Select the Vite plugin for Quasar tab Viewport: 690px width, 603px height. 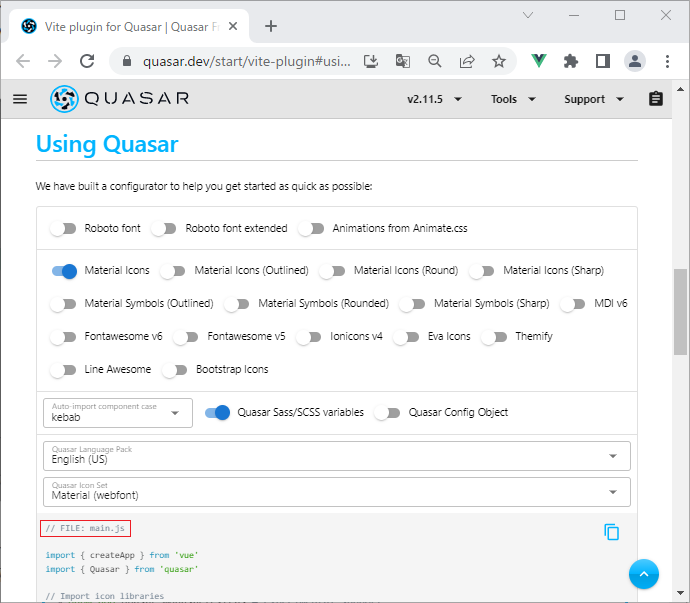tap(128, 27)
